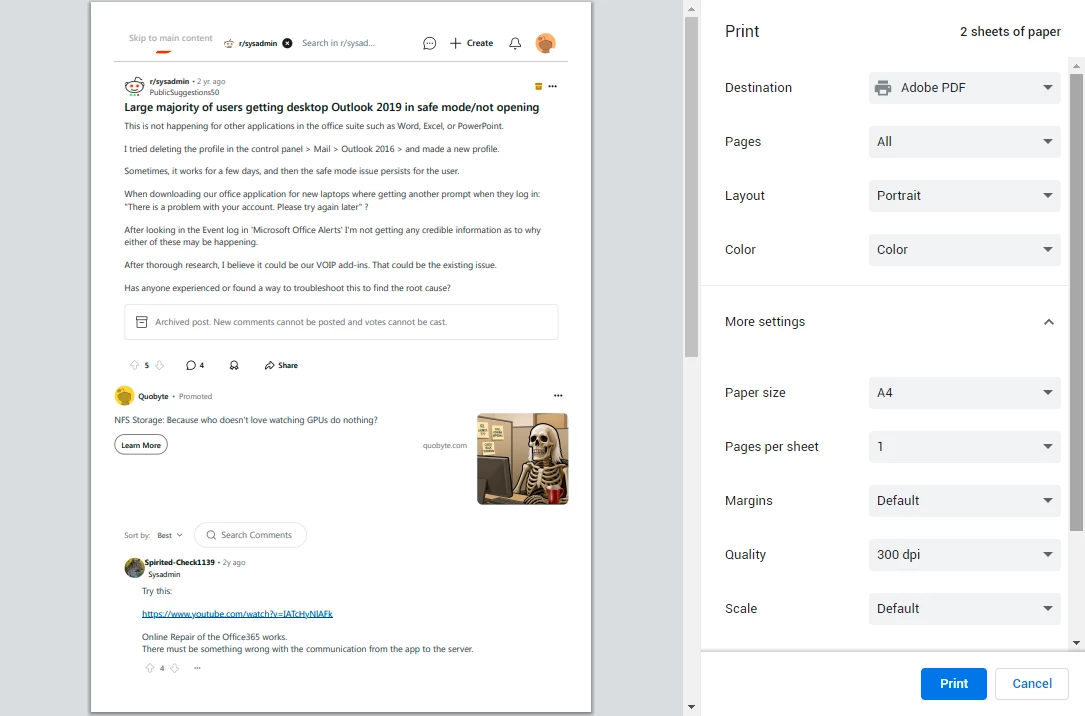This screenshot has height=716, width=1085.
Task: Click the Spirited-Check1139 user avatar
Action: click(134, 567)
